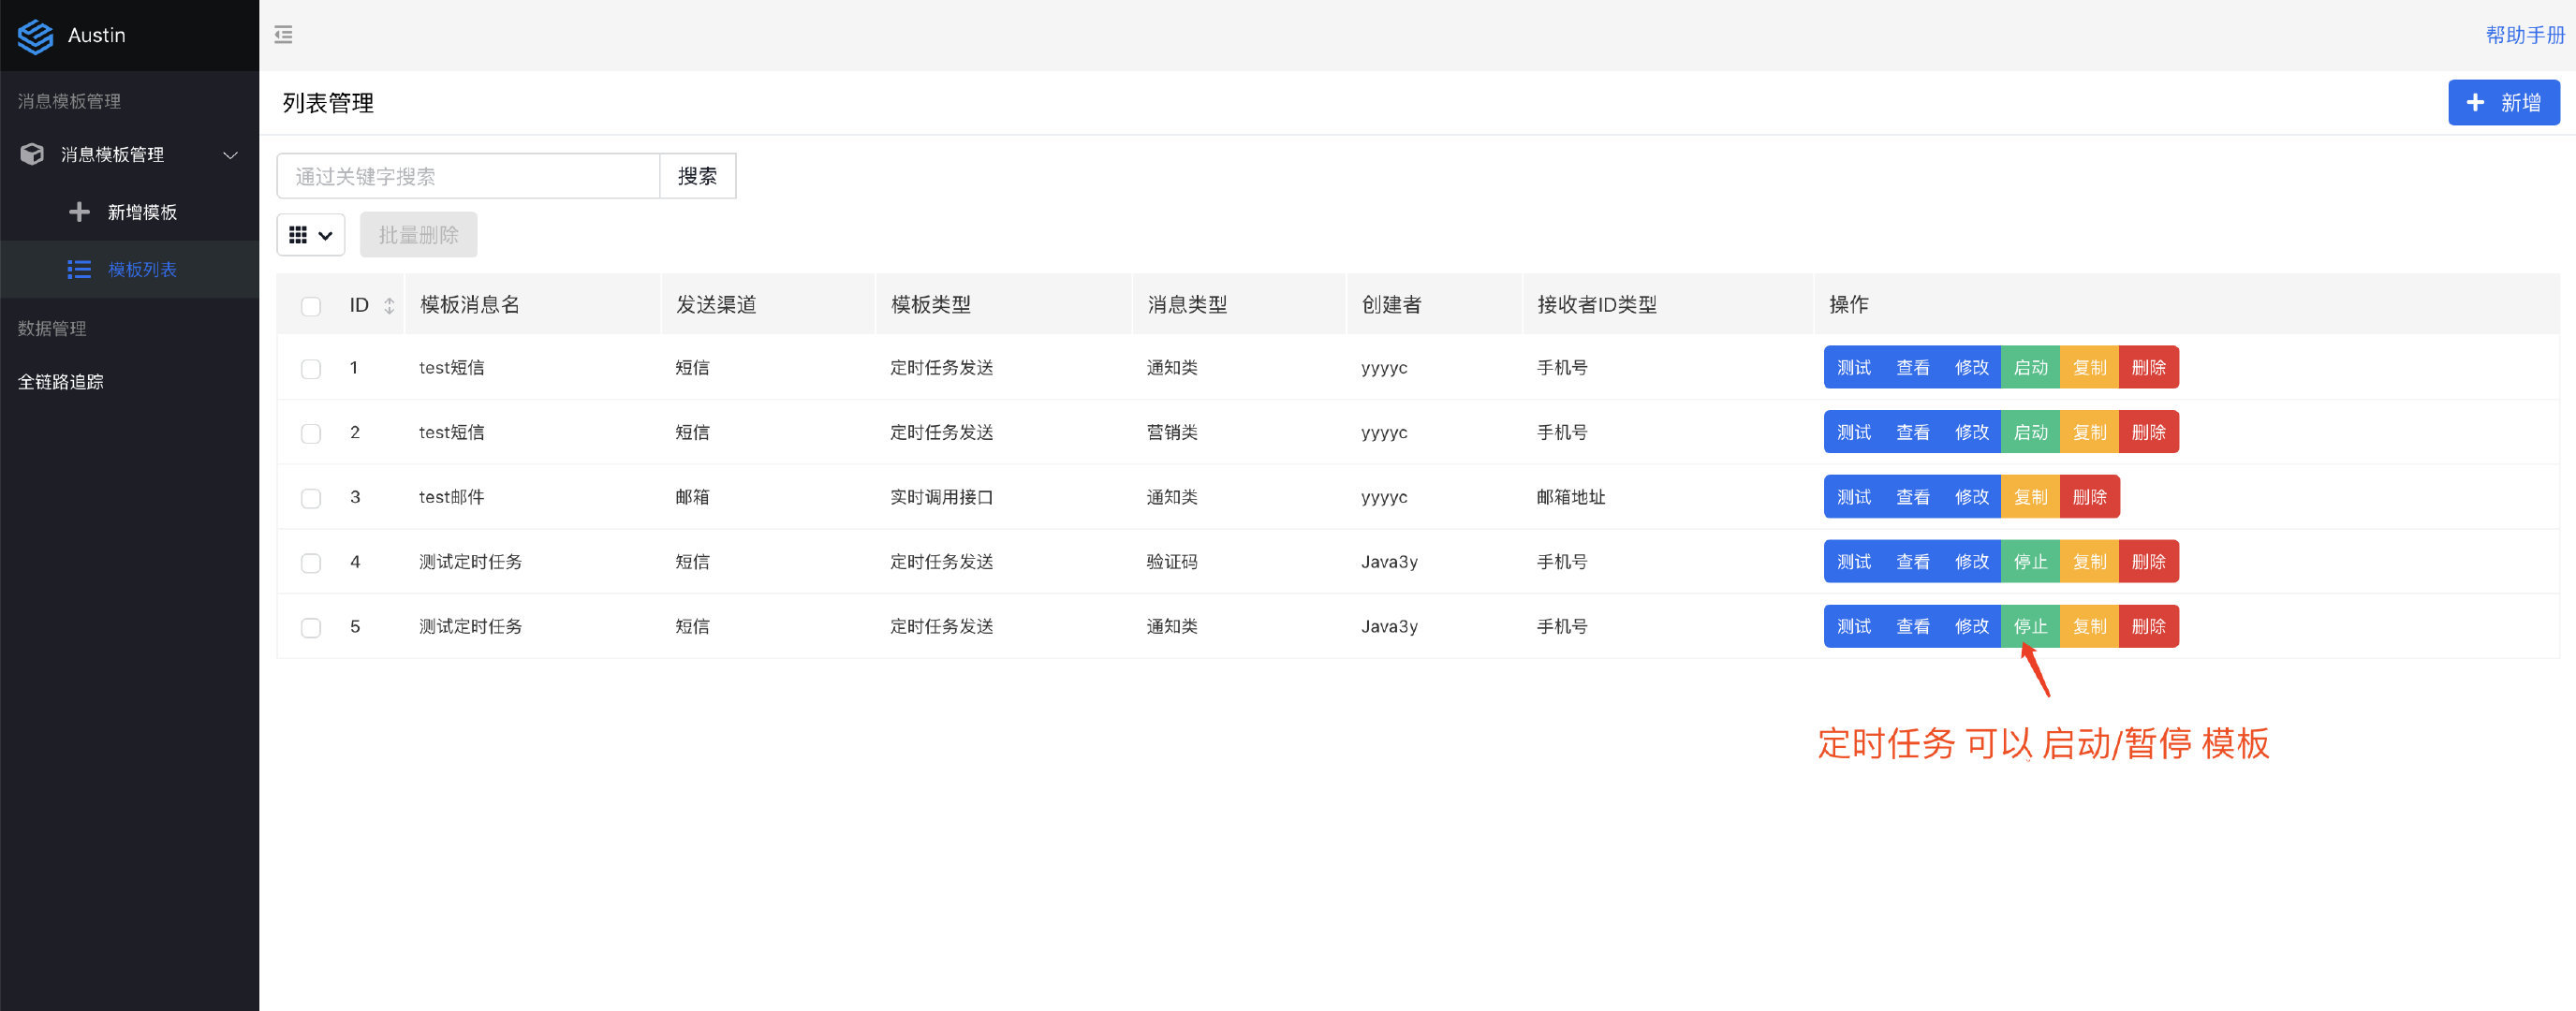Click 测试 in row 5
The height and width of the screenshot is (1011, 2576).
pyautogui.click(x=1853, y=626)
